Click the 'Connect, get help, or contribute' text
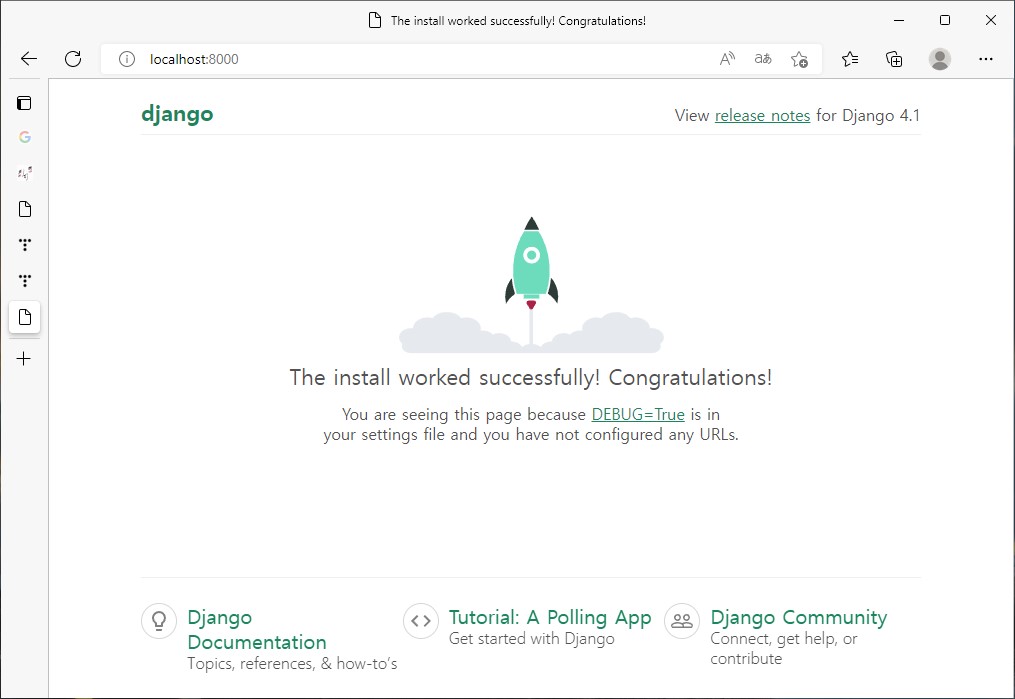 783,649
